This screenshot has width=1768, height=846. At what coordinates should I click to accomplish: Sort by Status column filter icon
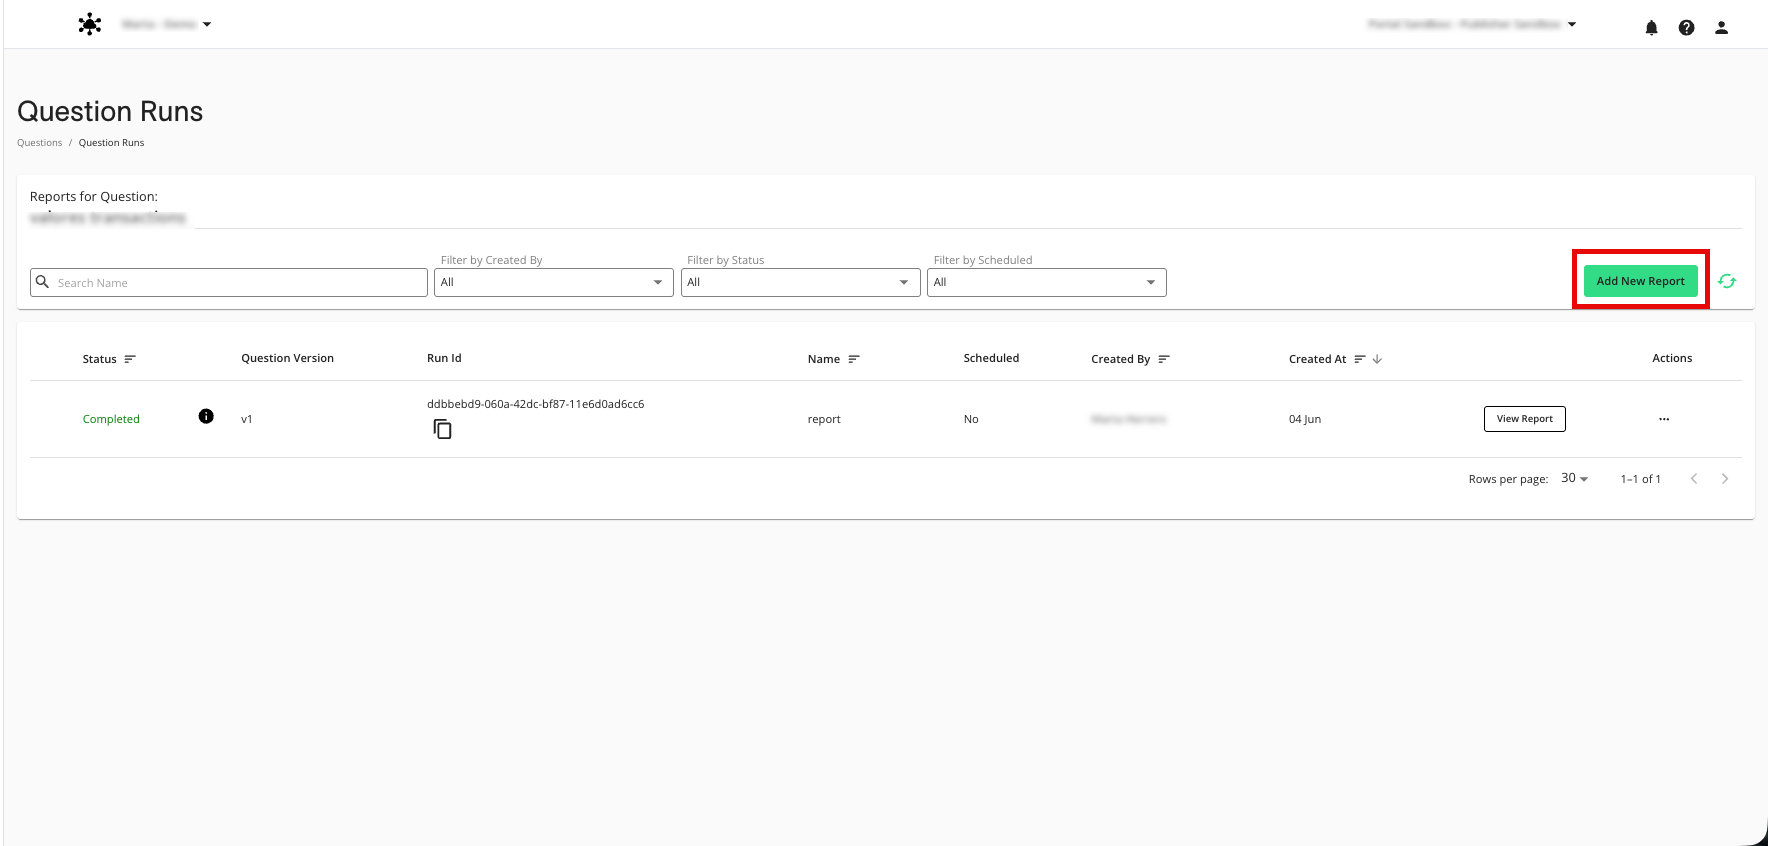tap(130, 359)
